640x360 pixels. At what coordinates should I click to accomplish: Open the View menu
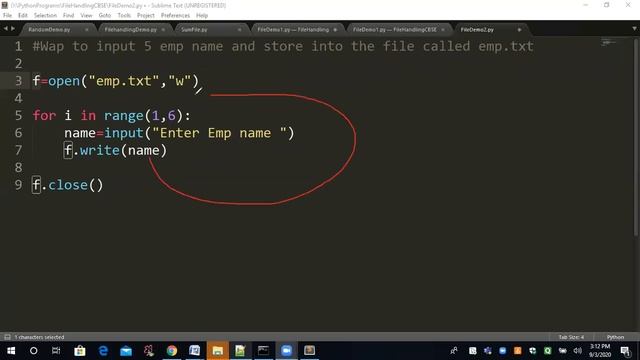86,16
